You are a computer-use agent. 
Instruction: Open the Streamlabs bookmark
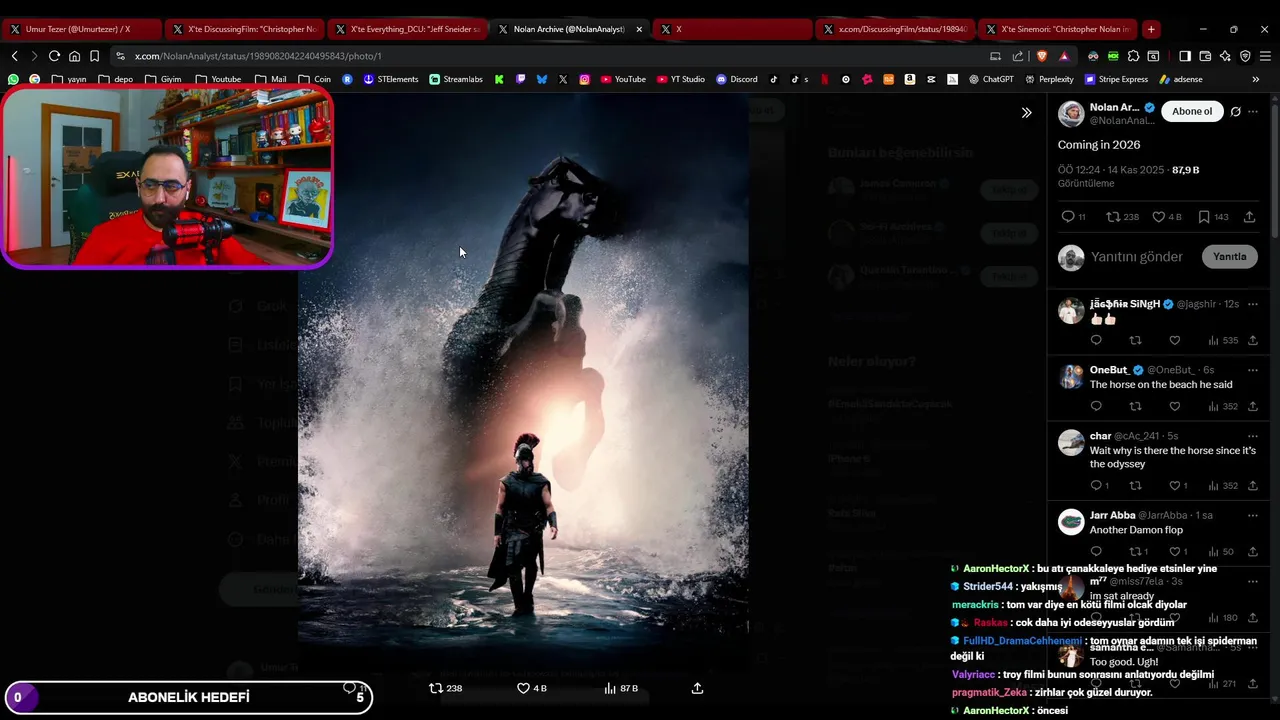(x=456, y=79)
